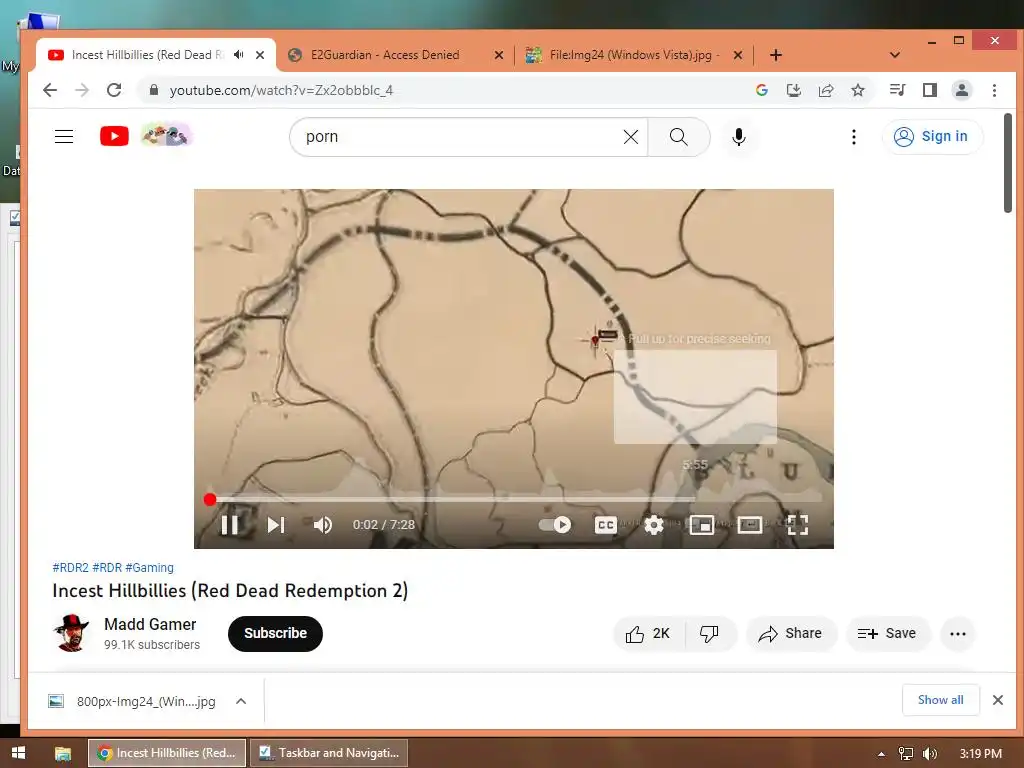Like the video (2K)
The height and width of the screenshot is (768, 1024).
[x=648, y=633]
